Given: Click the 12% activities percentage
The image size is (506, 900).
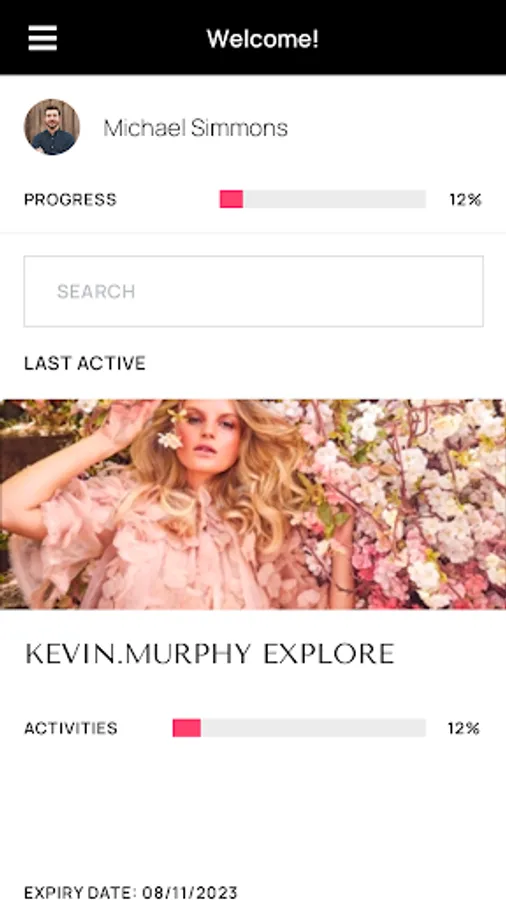Looking at the screenshot, I should click(464, 728).
